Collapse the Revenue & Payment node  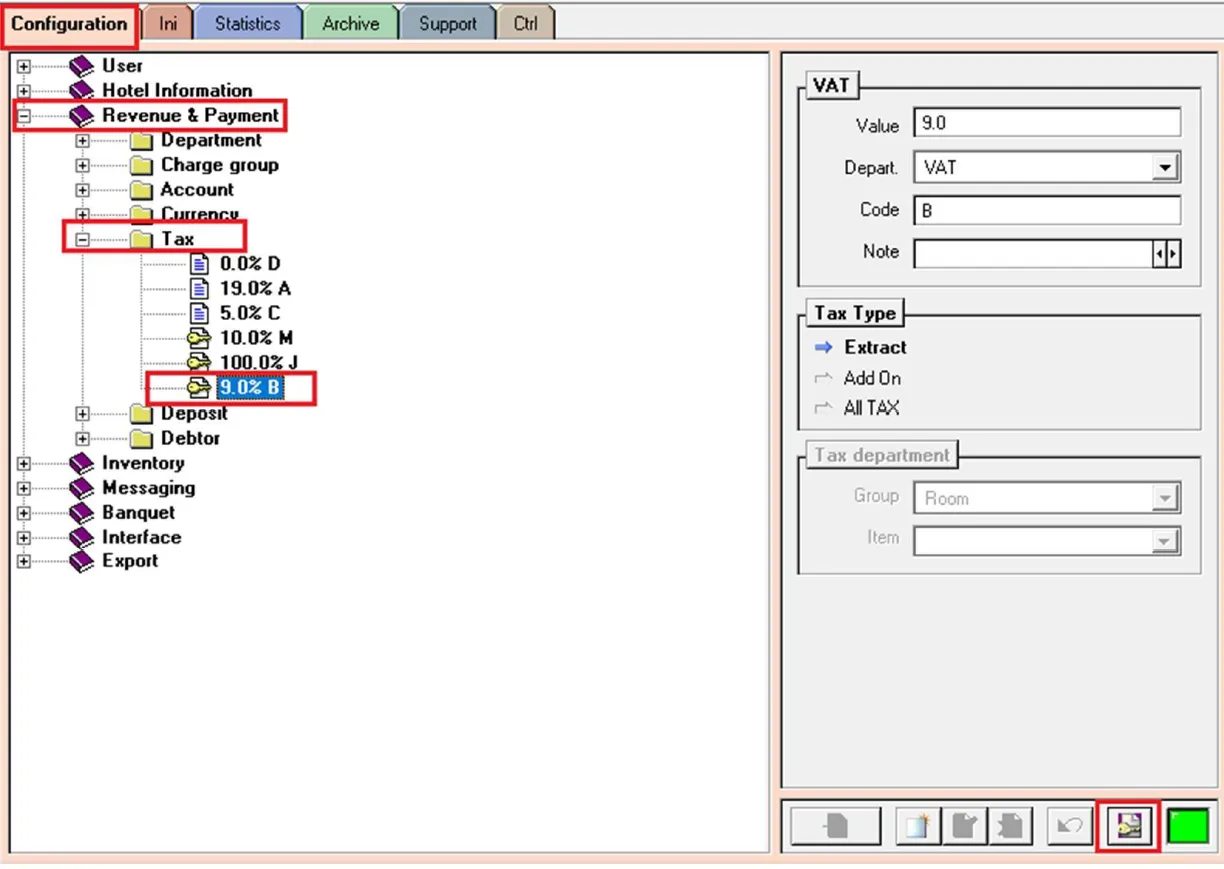(24, 116)
